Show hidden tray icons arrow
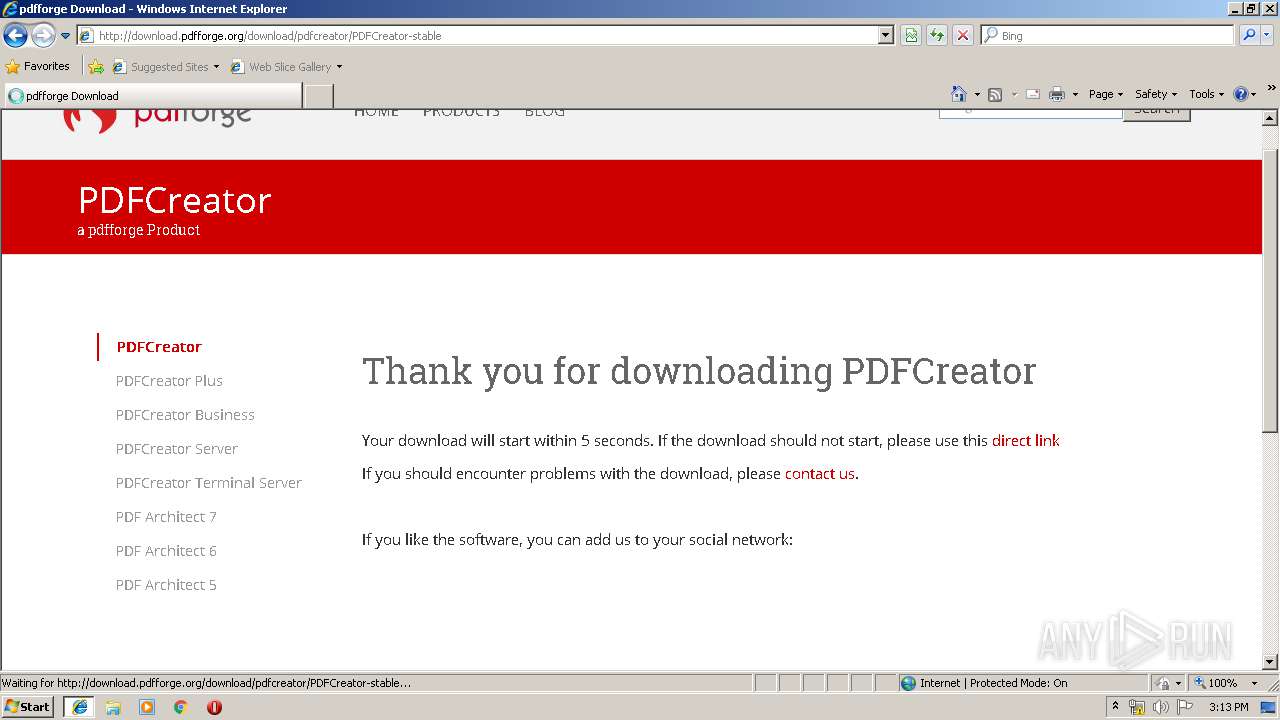 1115,706
